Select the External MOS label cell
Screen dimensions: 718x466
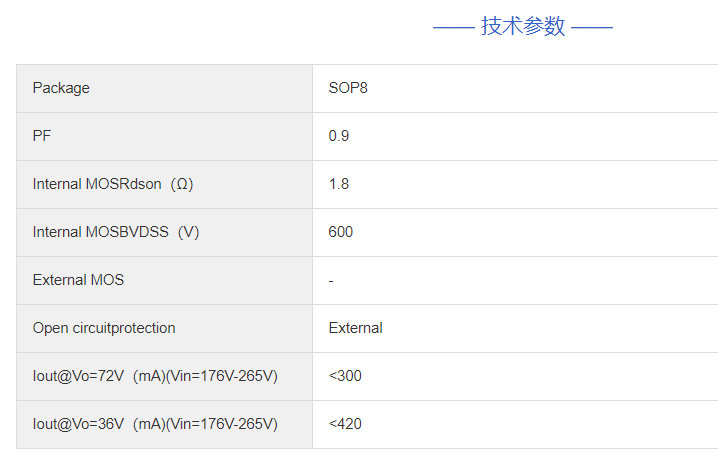pyautogui.click(x=78, y=280)
